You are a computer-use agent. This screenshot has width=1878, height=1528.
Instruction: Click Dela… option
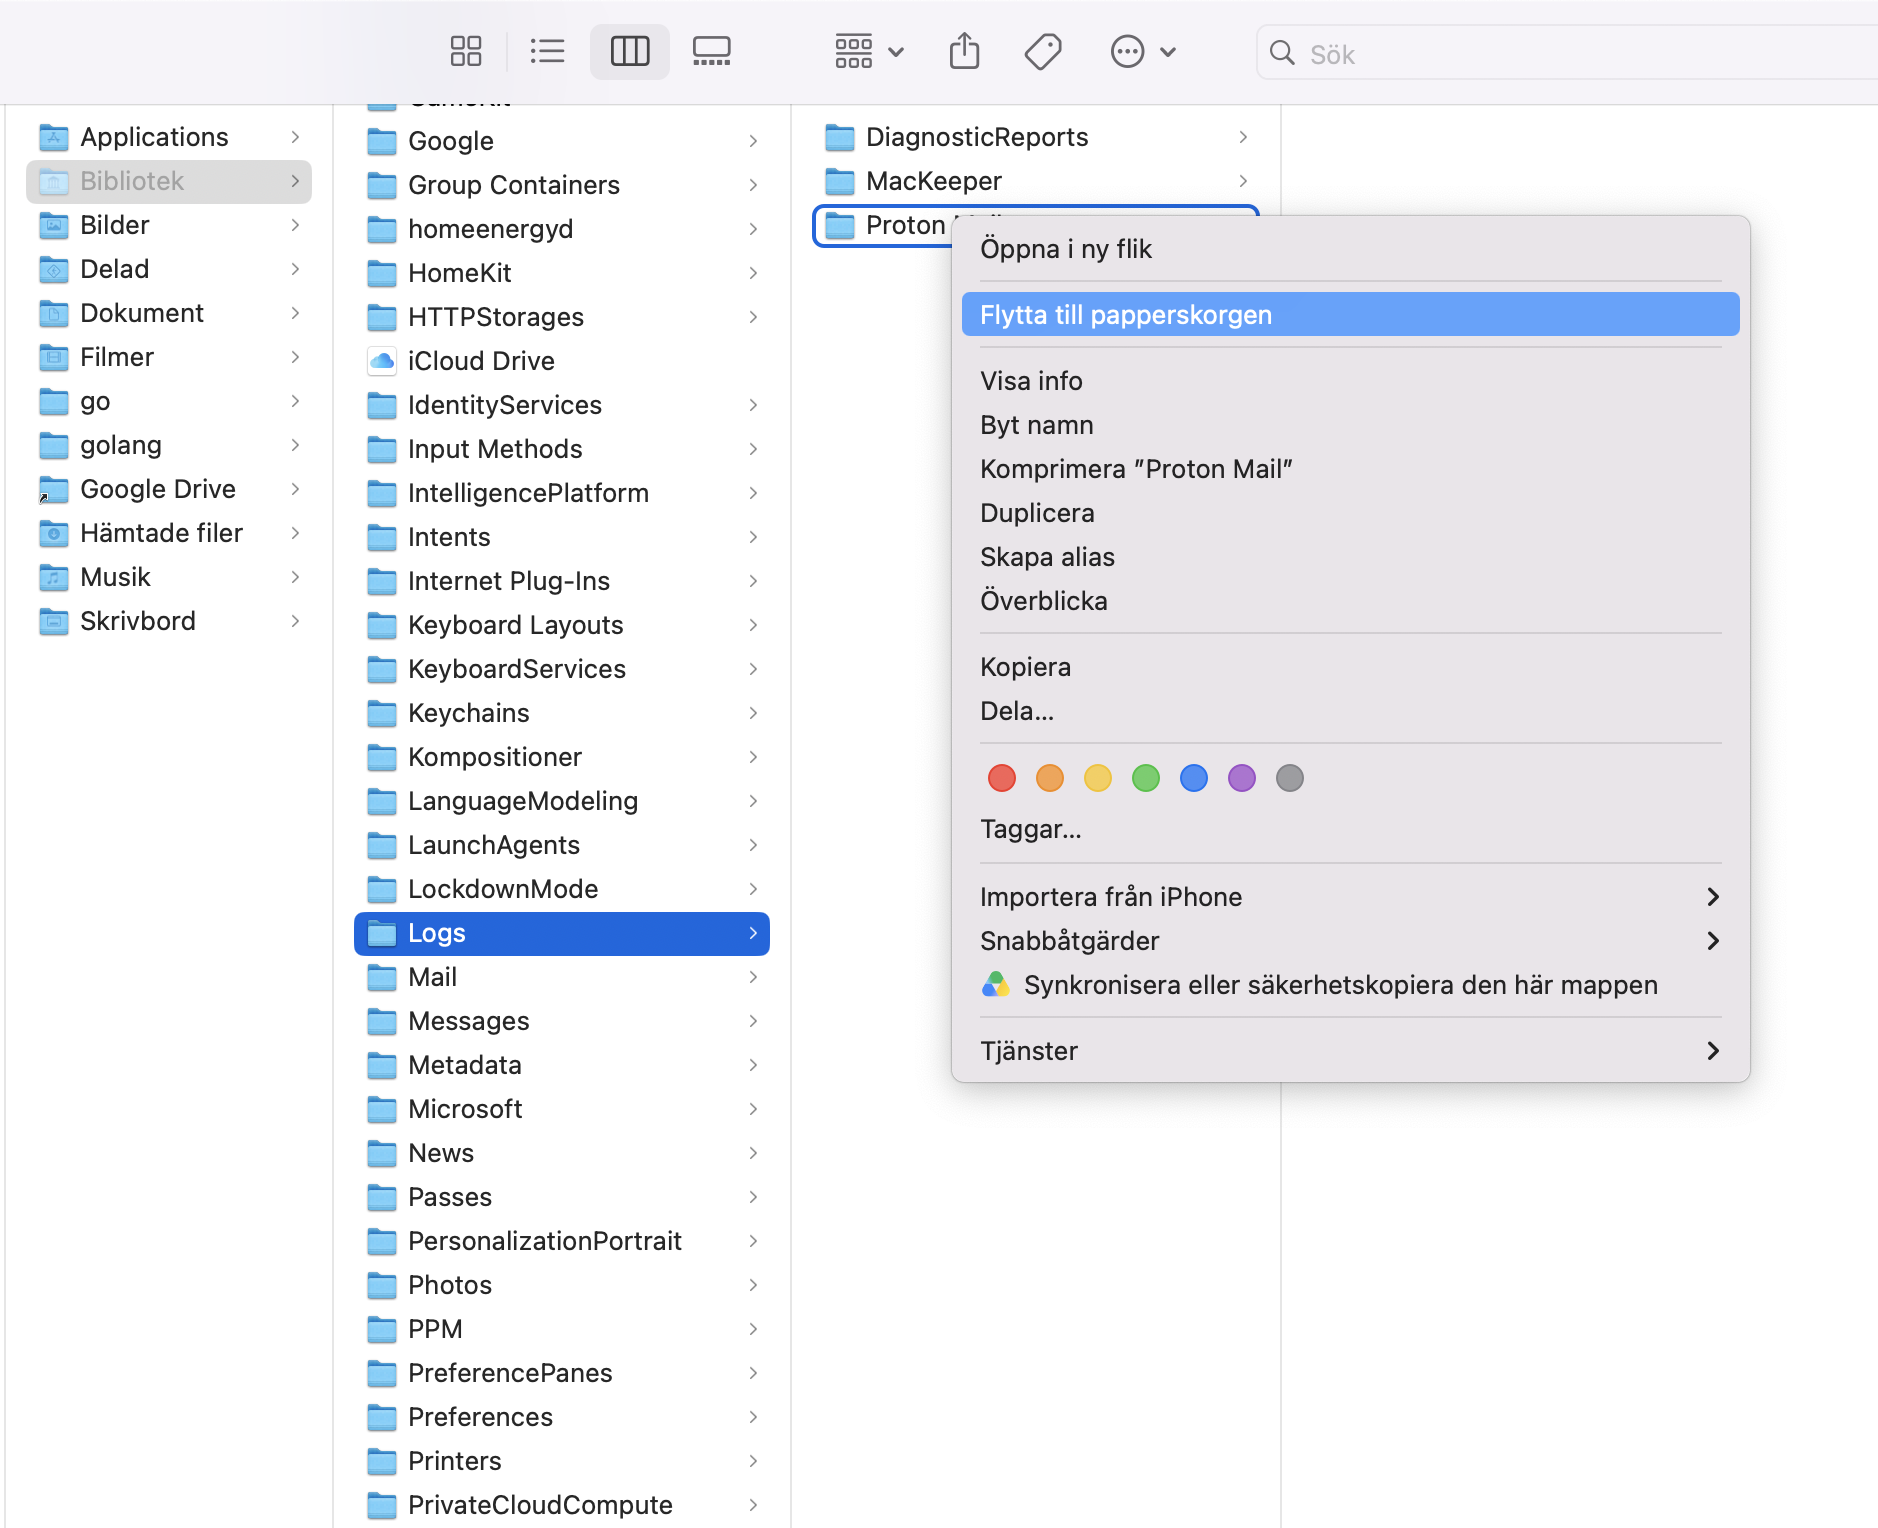(x=1350, y=711)
